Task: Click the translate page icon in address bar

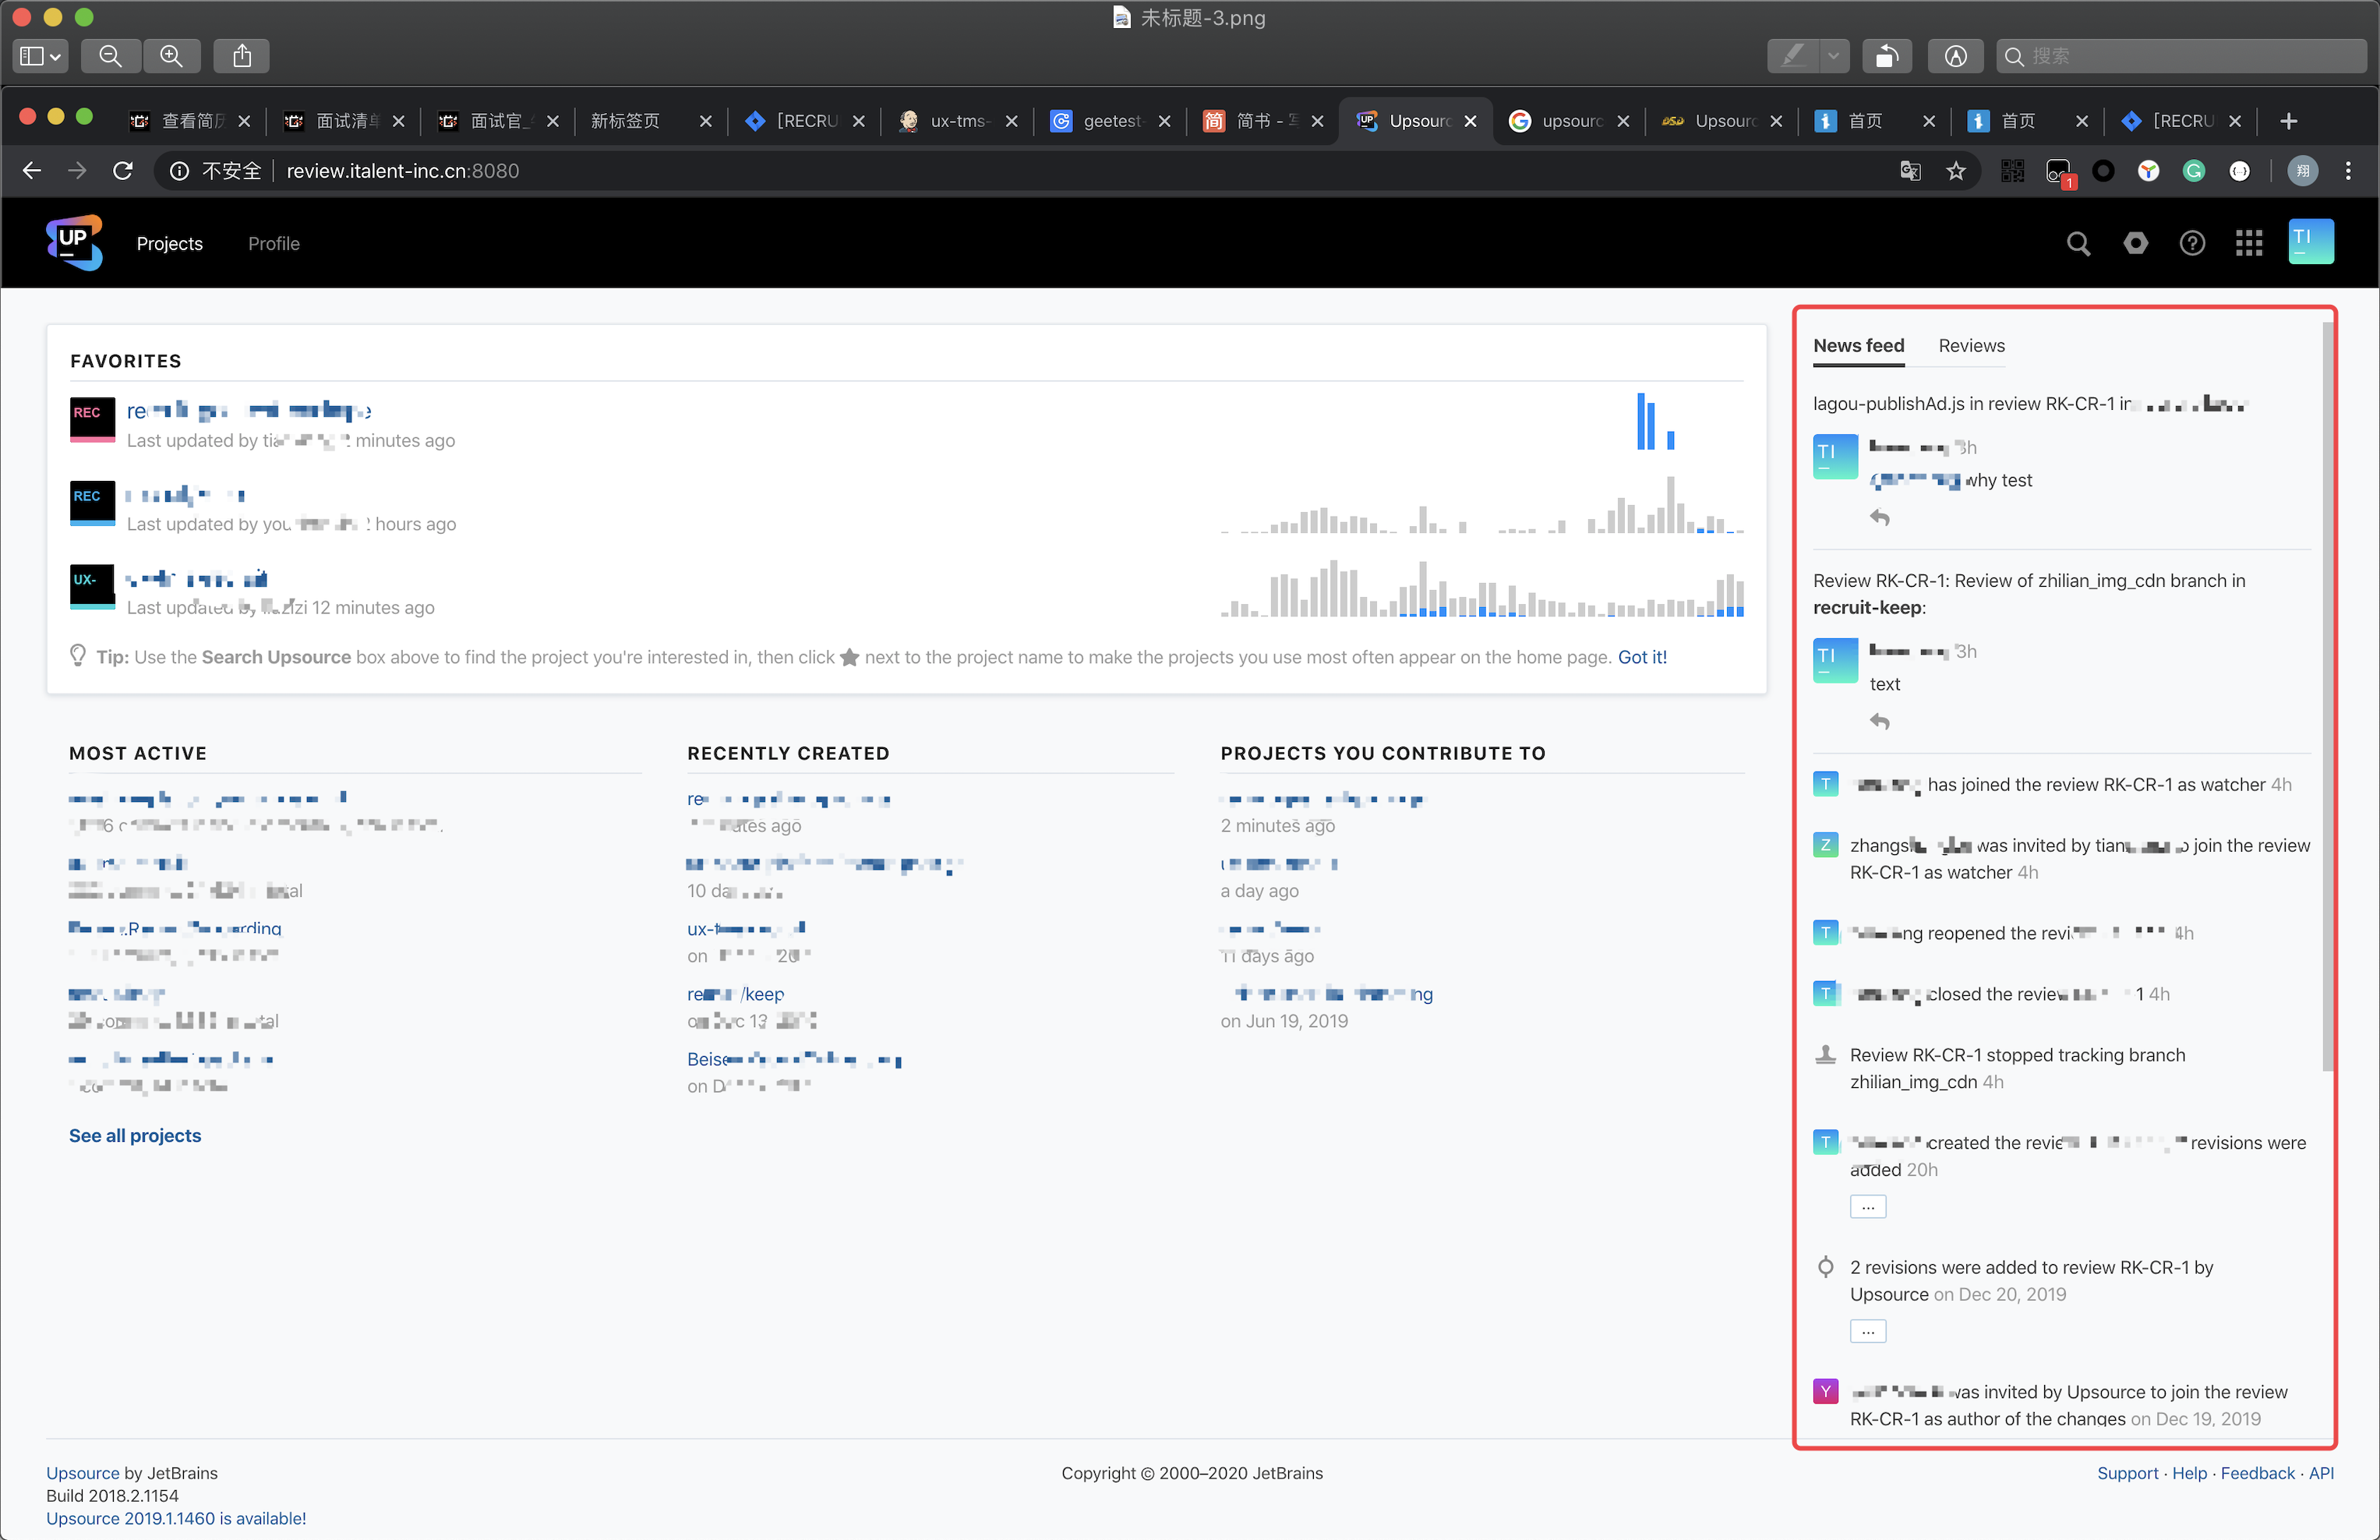Action: tap(1910, 171)
